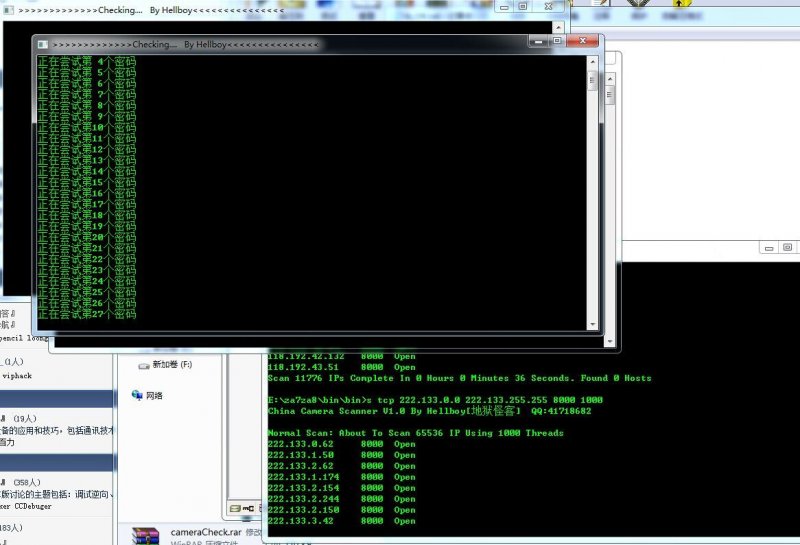Select the line trying password number 27

87,314
